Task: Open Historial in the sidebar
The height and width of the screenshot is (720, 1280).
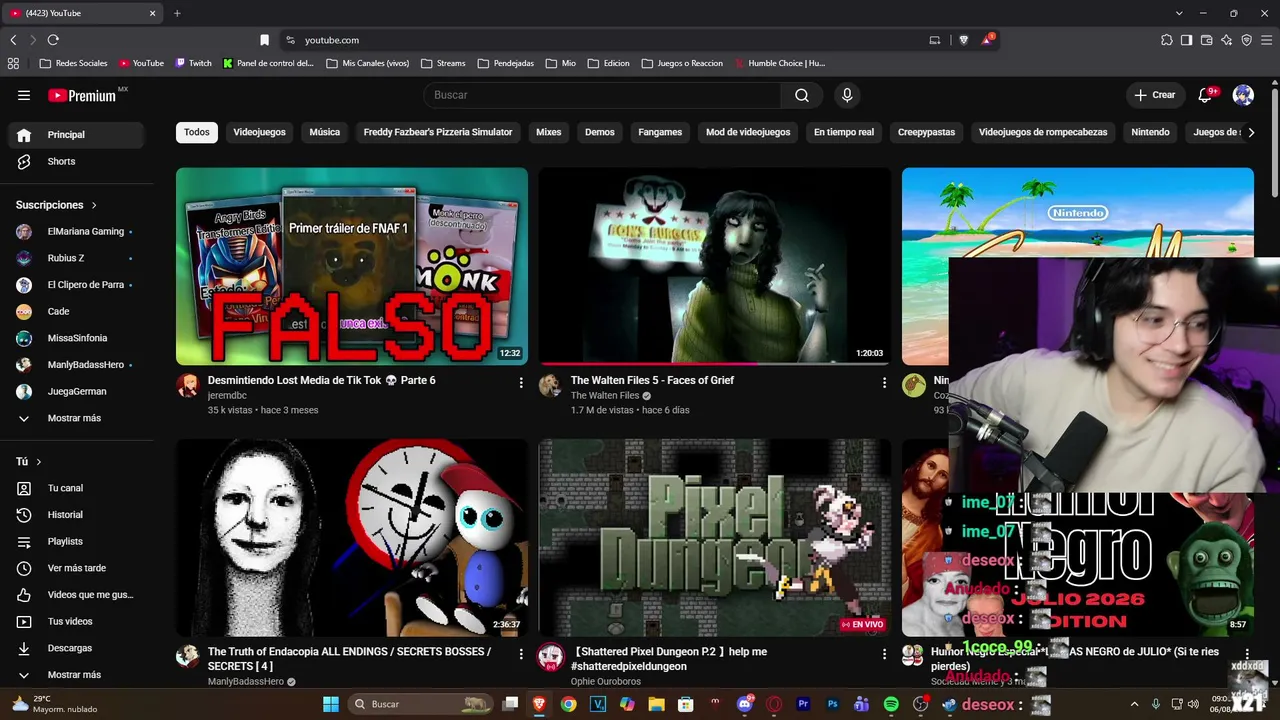Action: tap(76, 515)
